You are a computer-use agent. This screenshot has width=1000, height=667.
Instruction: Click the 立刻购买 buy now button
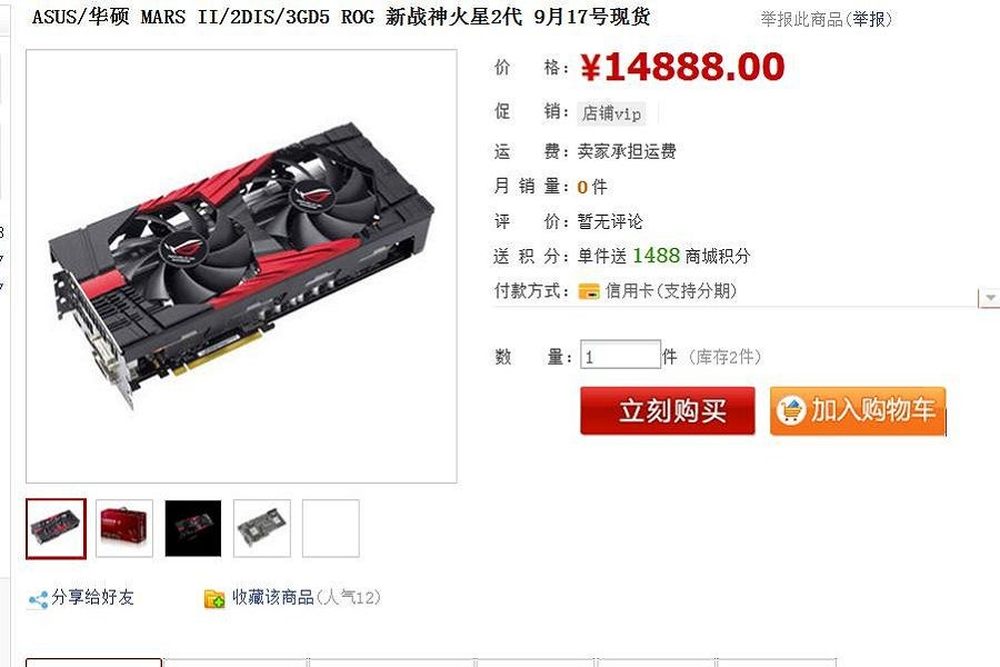click(668, 411)
